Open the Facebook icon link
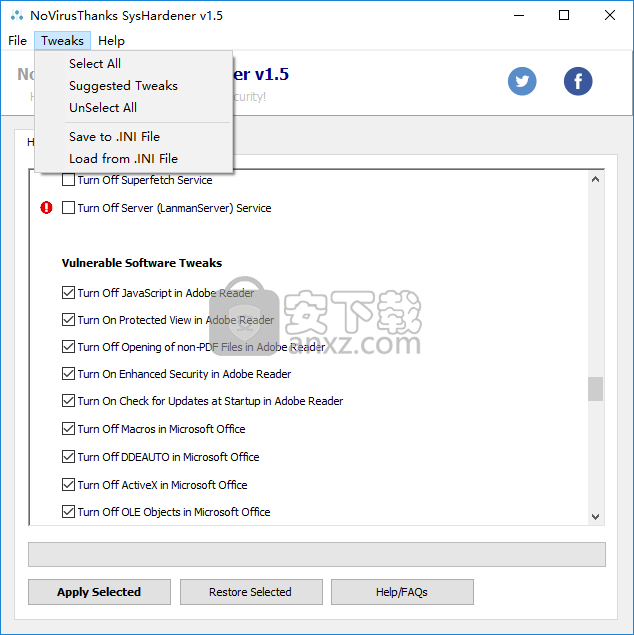The width and height of the screenshot is (634, 635). [578, 81]
